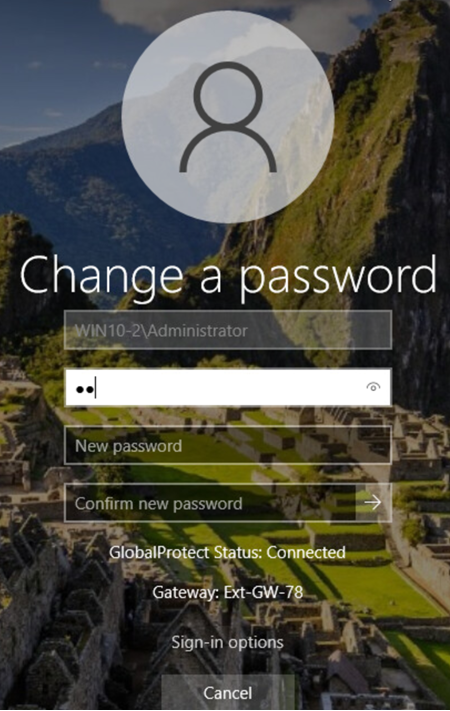Select the person silhouette in the avatar

coord(228,117)
